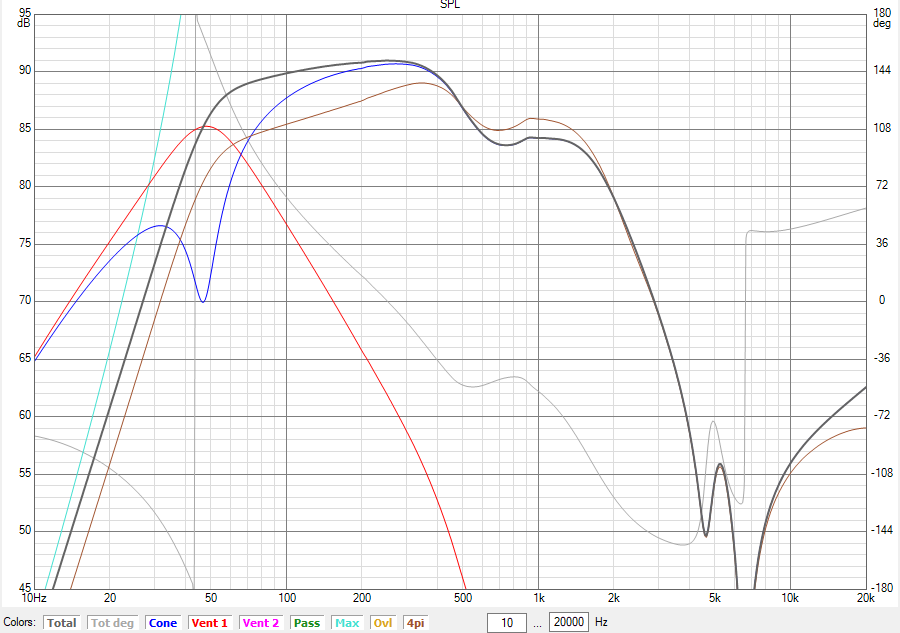Open the Vent 1 color selector
Screen dimensions: 900x633
tap(210, 623)
